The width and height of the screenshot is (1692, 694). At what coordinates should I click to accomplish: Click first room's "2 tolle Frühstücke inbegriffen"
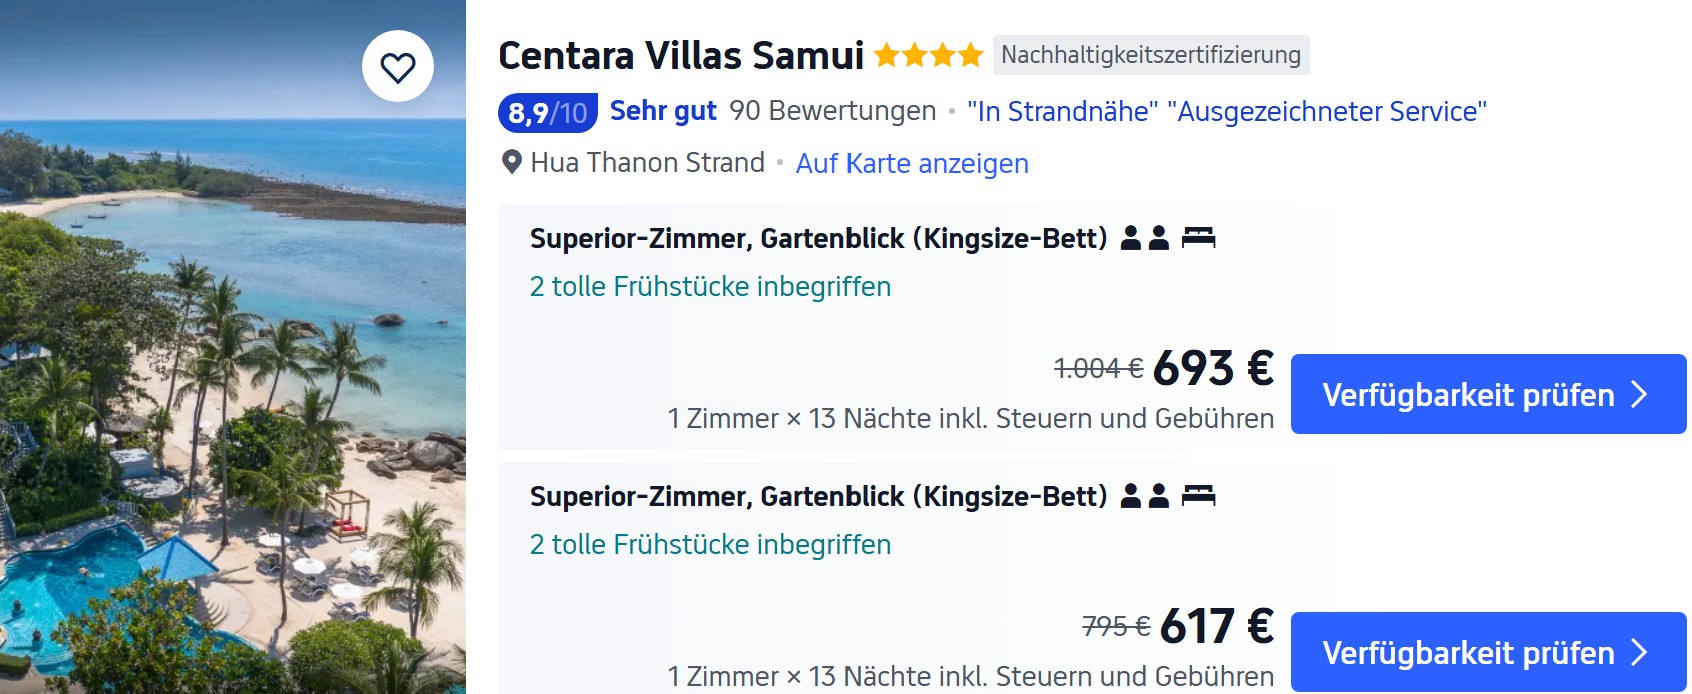710,287
